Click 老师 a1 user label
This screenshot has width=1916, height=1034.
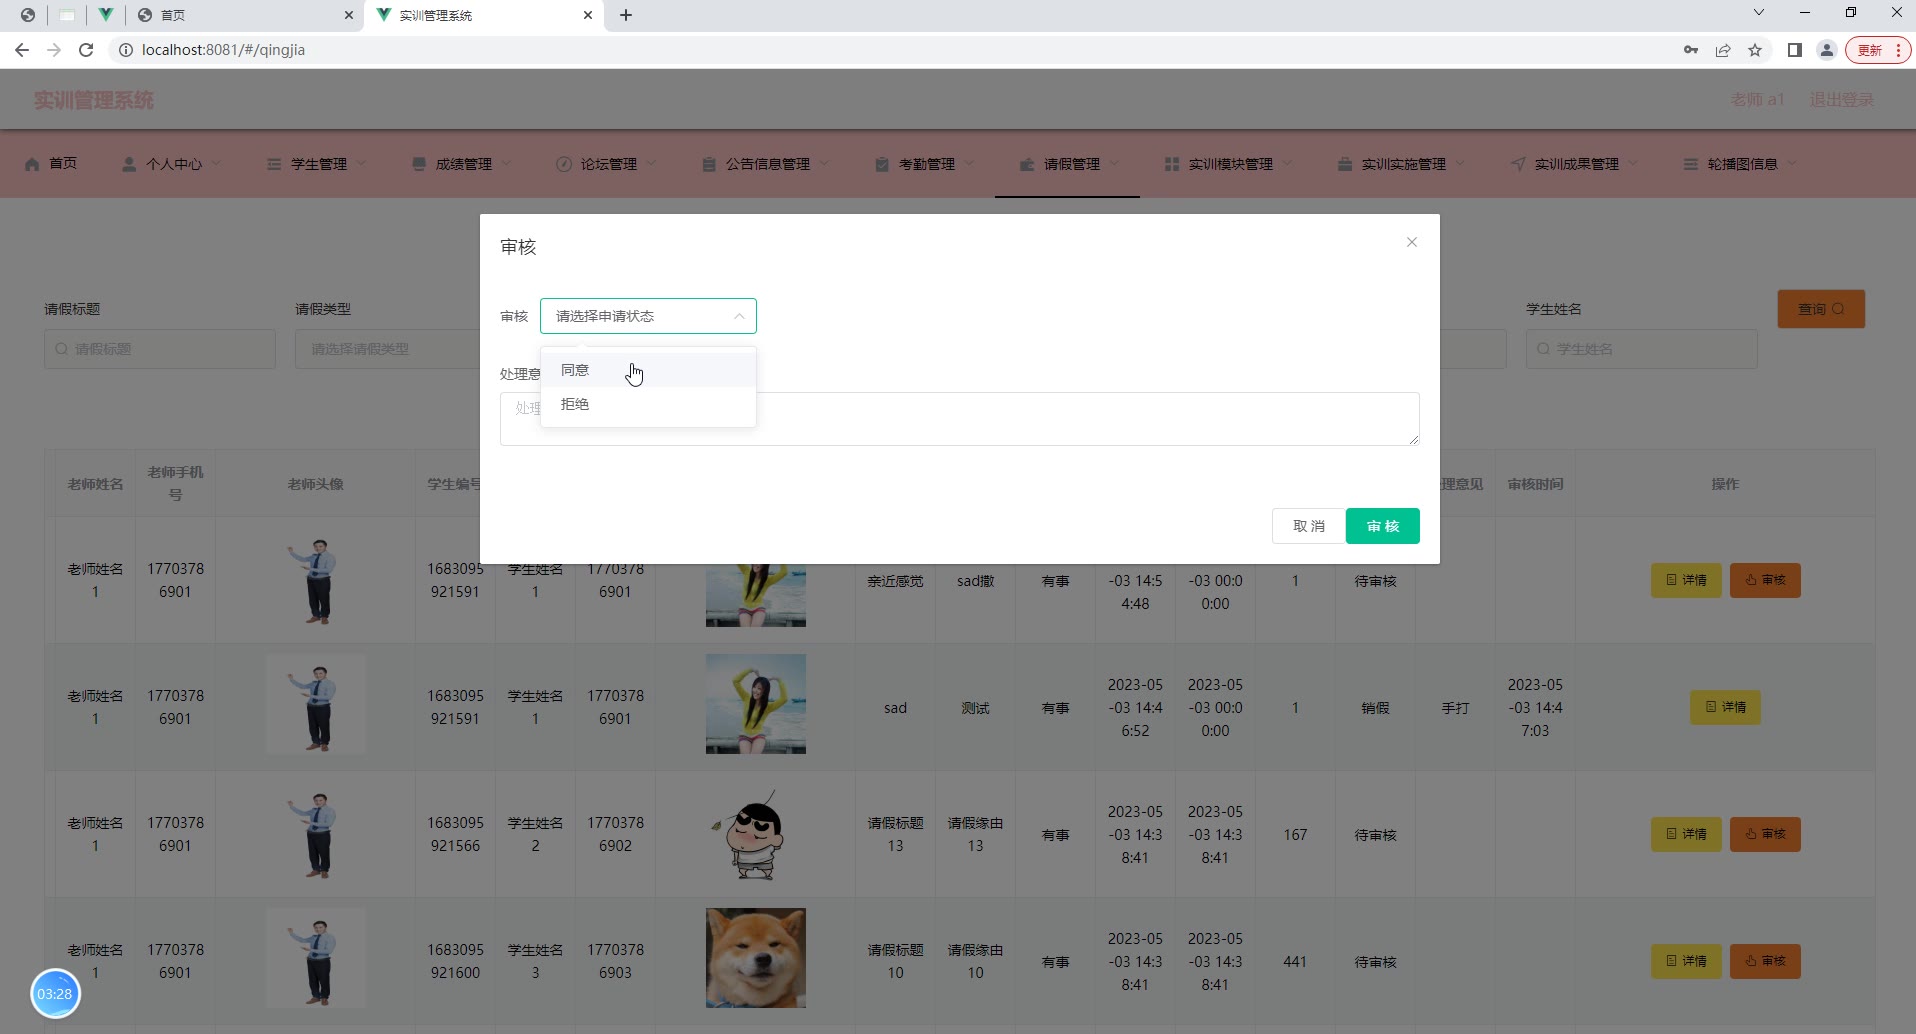(1758, 100)
